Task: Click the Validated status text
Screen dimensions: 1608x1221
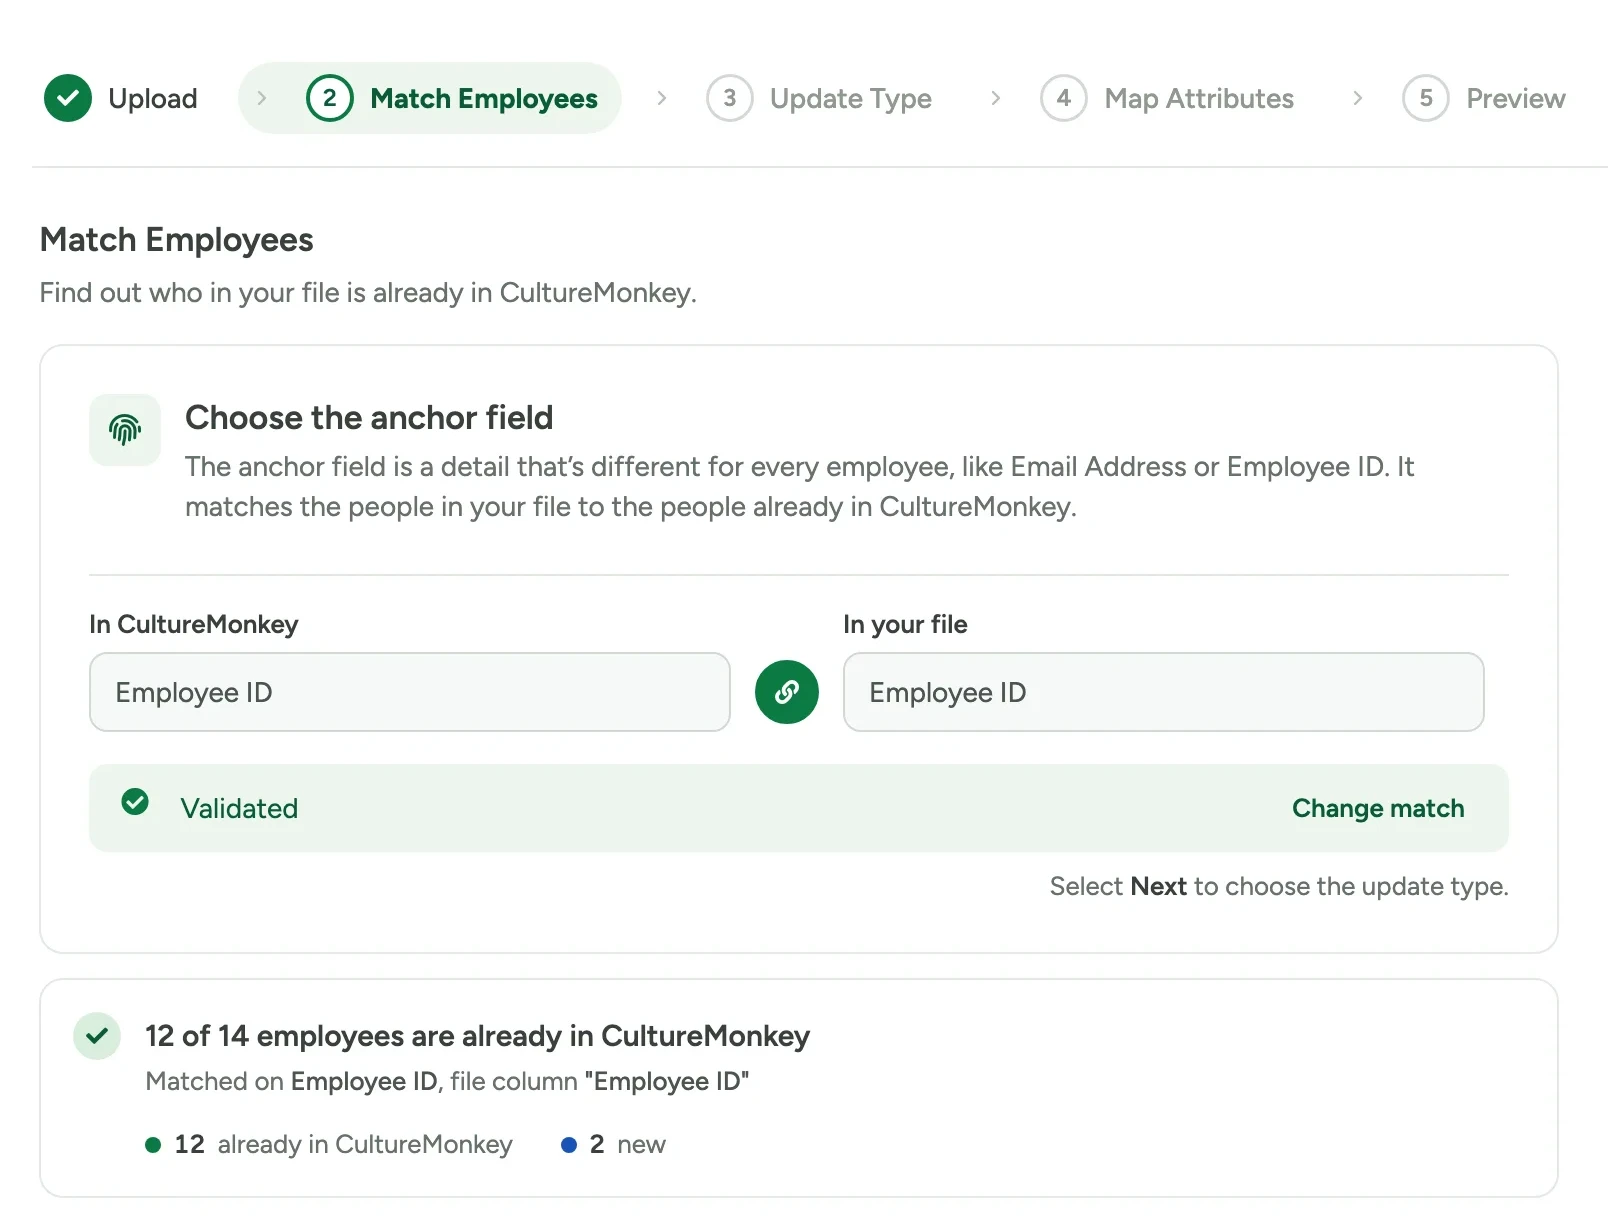Action: pyautogui.click(x=239, y=808)
